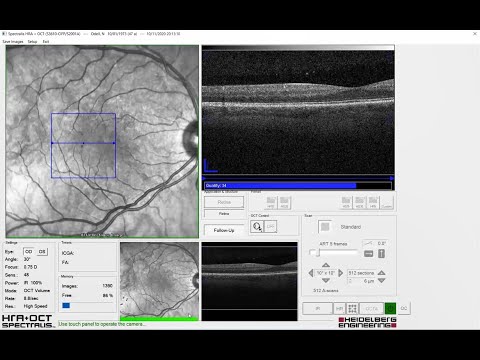480x360 pixels.
Task: Close the Spectralis acquisition window
Action: pyautogui.click(x=475, y=34)
